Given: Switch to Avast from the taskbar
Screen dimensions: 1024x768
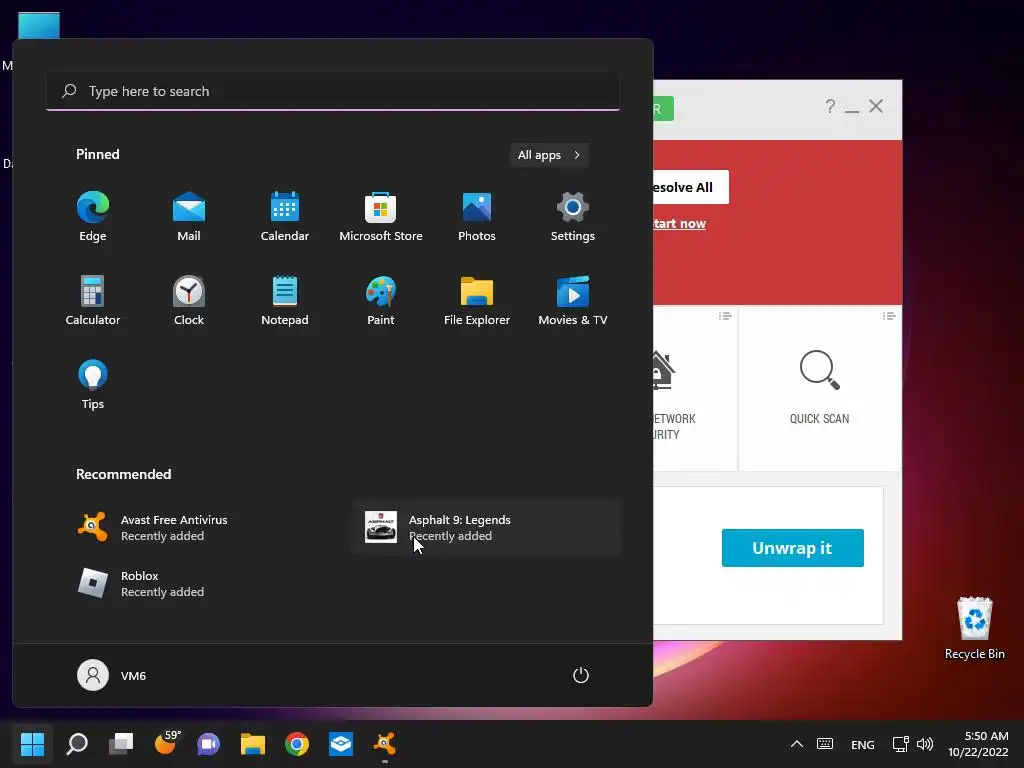Looking at the screenshot, I should [x=385, y=744].
